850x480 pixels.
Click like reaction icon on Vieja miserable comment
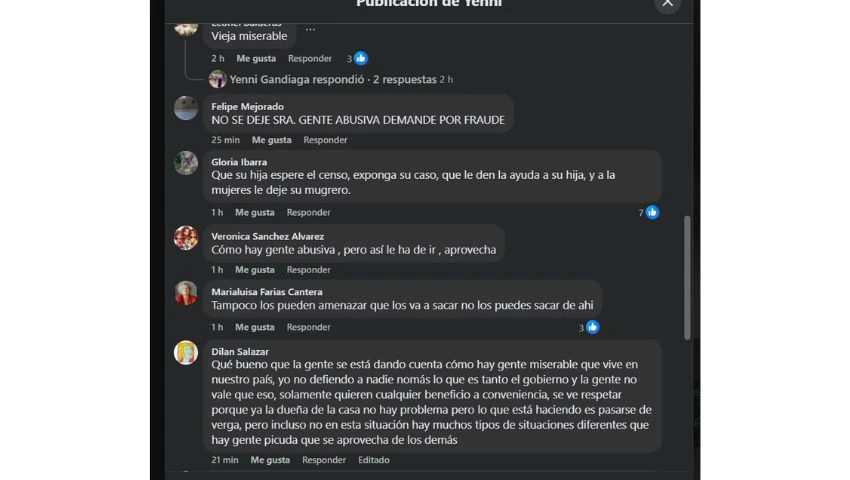coord(360,58)
